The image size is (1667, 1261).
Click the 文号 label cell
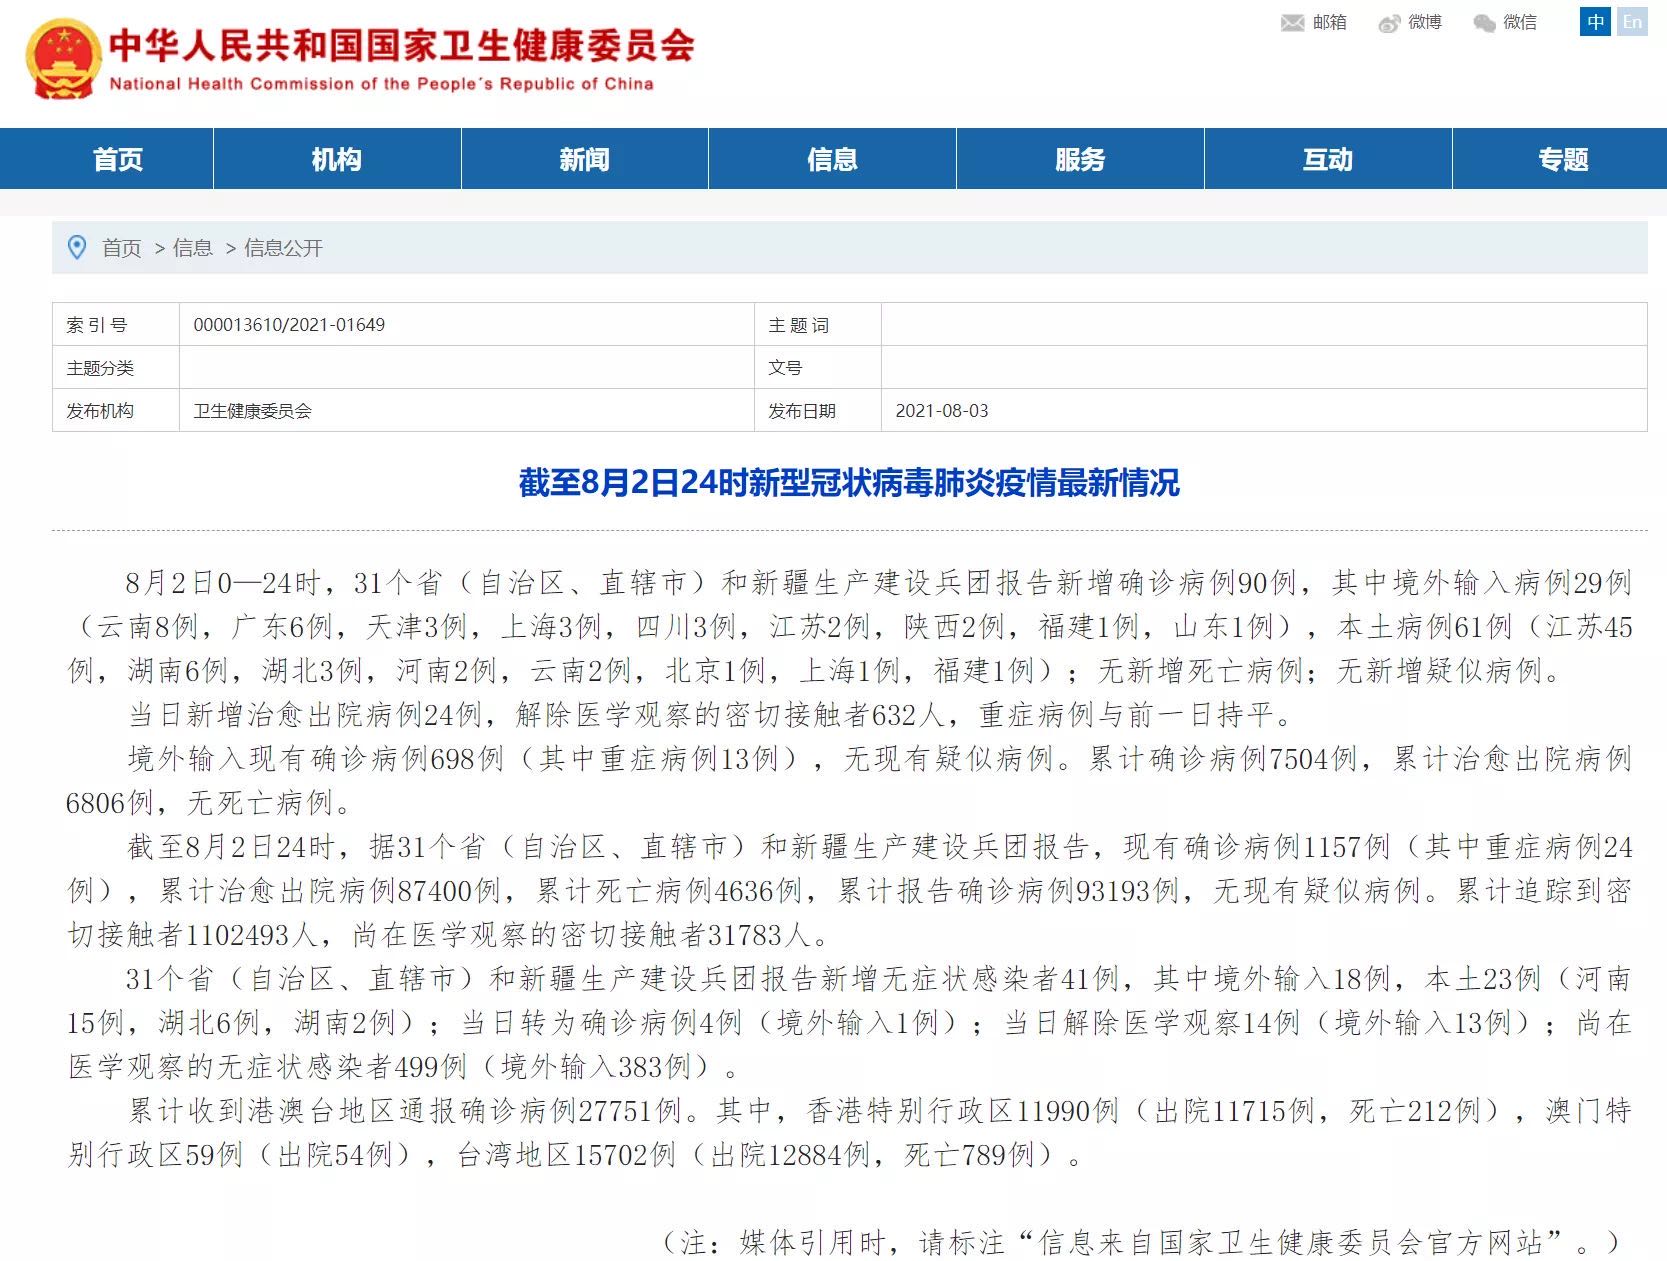(818, 368)
